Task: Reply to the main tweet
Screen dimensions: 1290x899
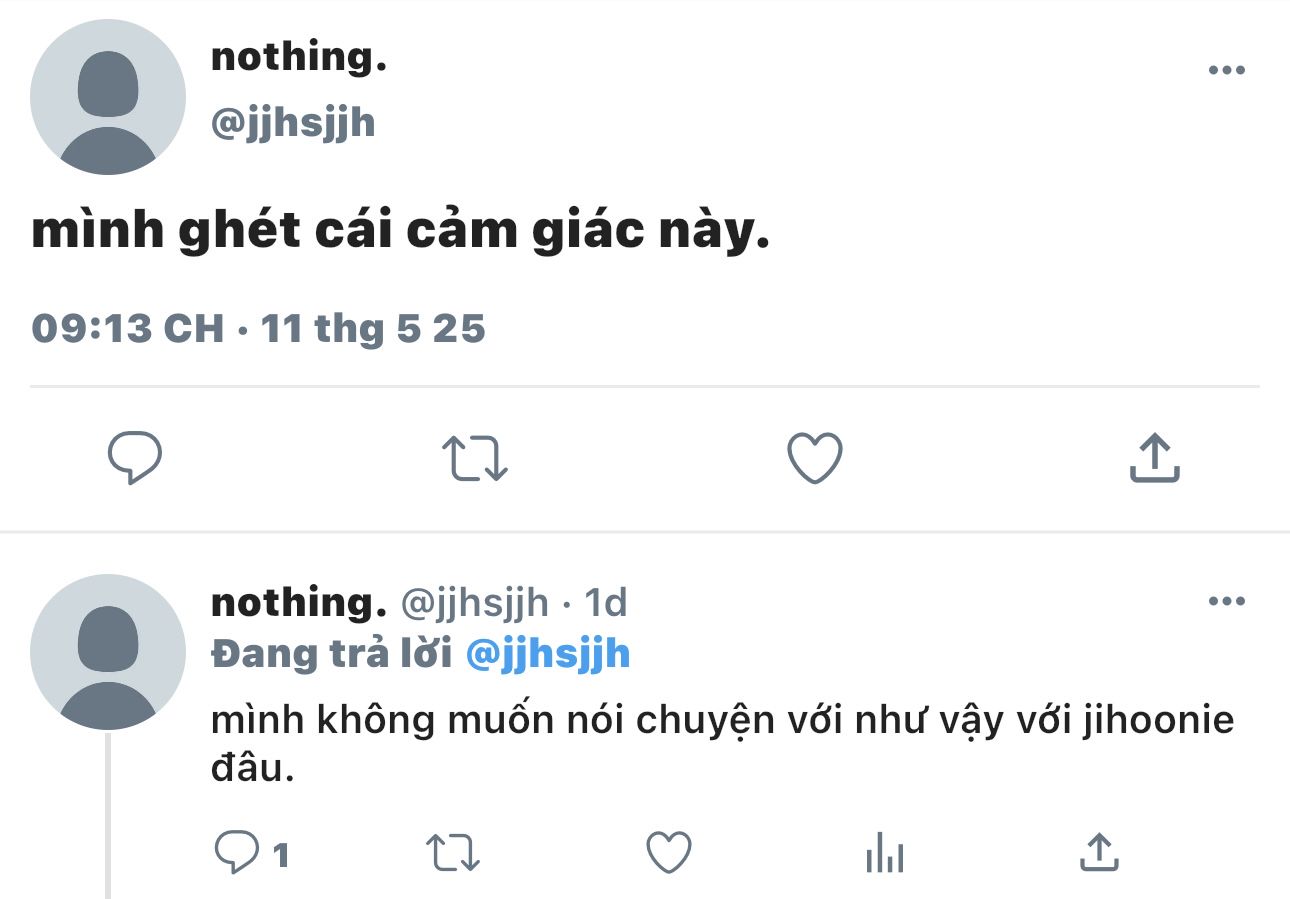Action: pos(134,459)
